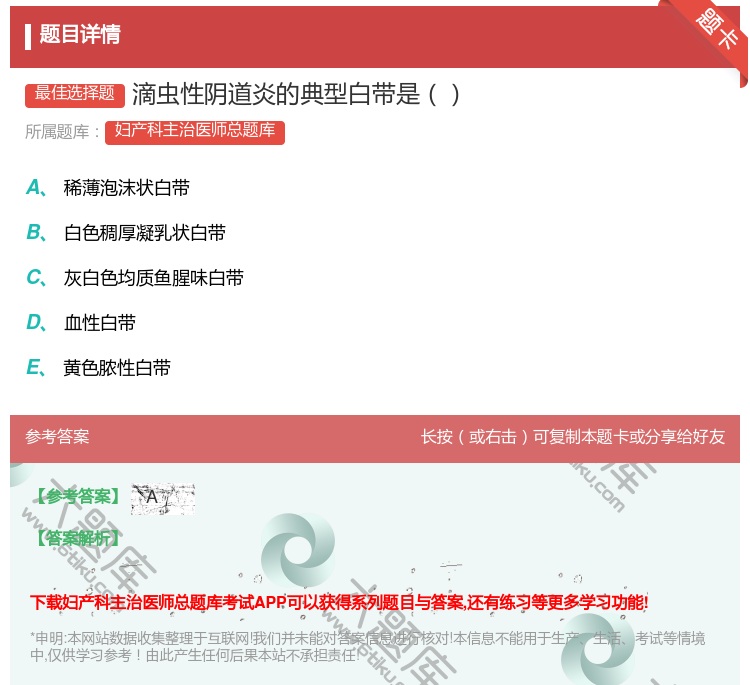Pick answer 黄色脓性白带

coord(118,368)
